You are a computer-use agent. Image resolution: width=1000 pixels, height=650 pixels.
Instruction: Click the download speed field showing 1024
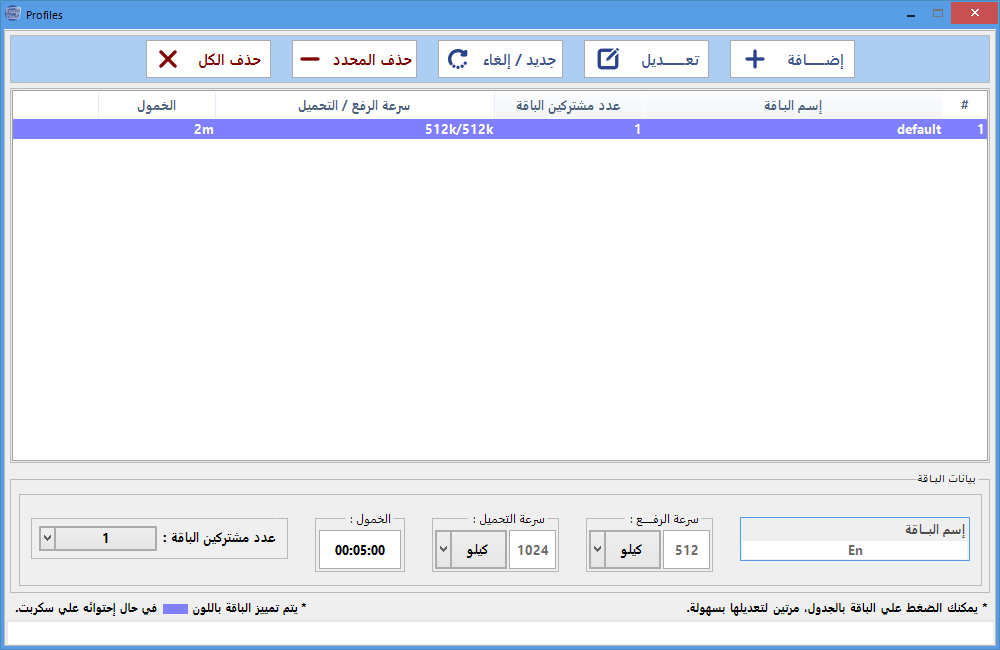click(x=532, y=550)
